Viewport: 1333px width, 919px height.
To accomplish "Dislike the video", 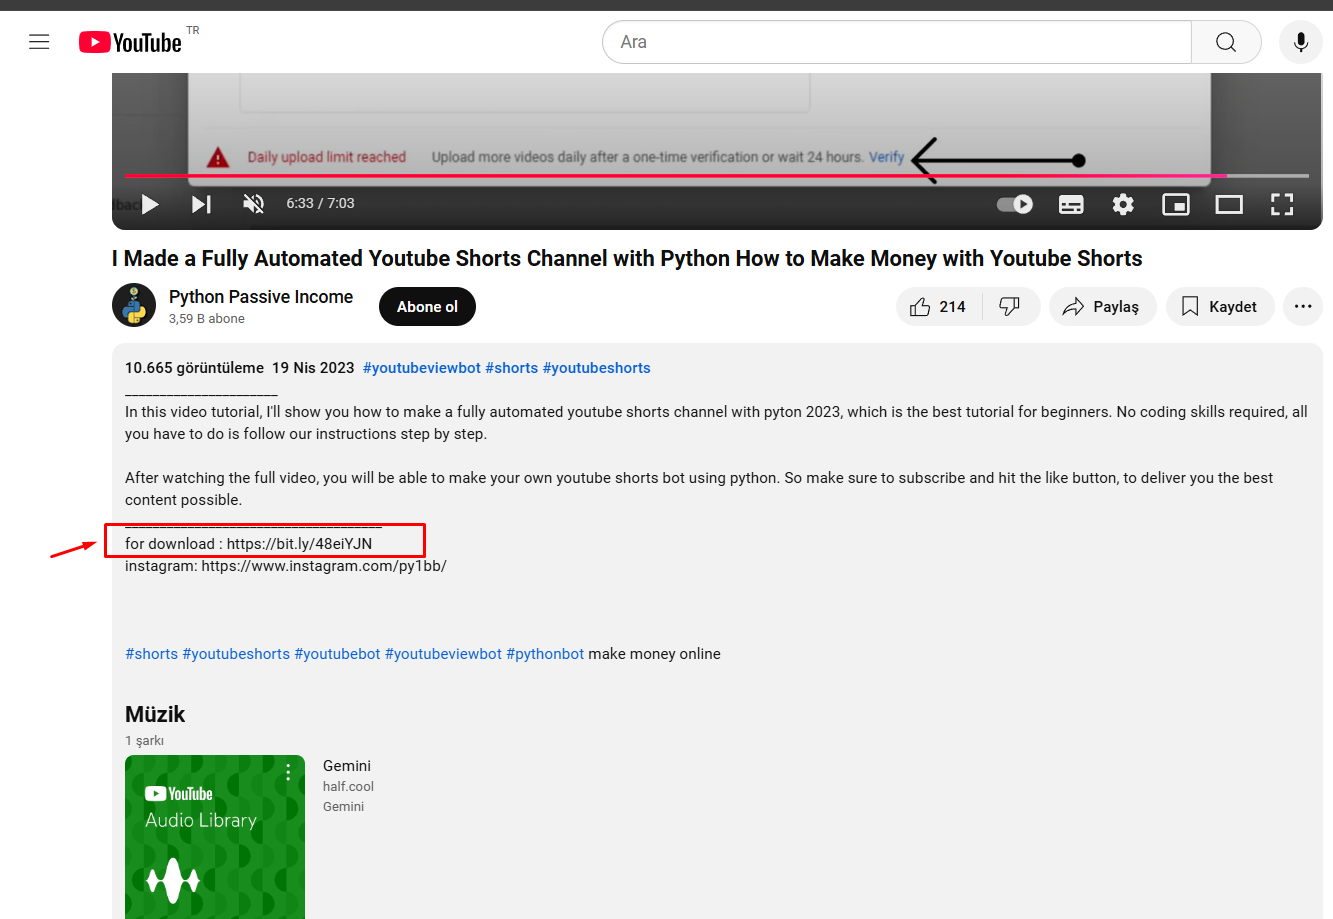I will point(1011,307).
